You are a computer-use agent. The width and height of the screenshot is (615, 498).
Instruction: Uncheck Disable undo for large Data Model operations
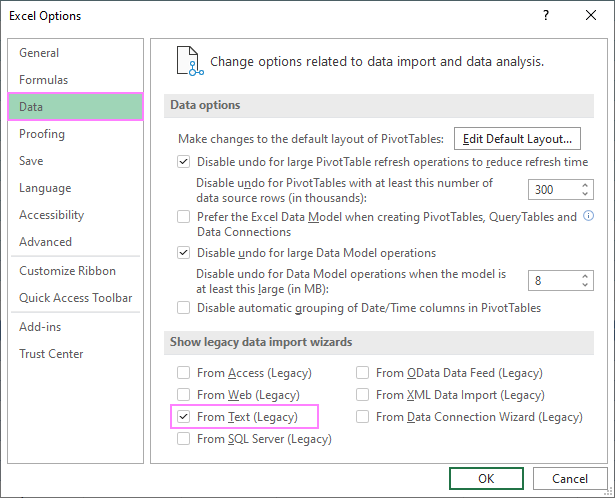coord(184,253)
